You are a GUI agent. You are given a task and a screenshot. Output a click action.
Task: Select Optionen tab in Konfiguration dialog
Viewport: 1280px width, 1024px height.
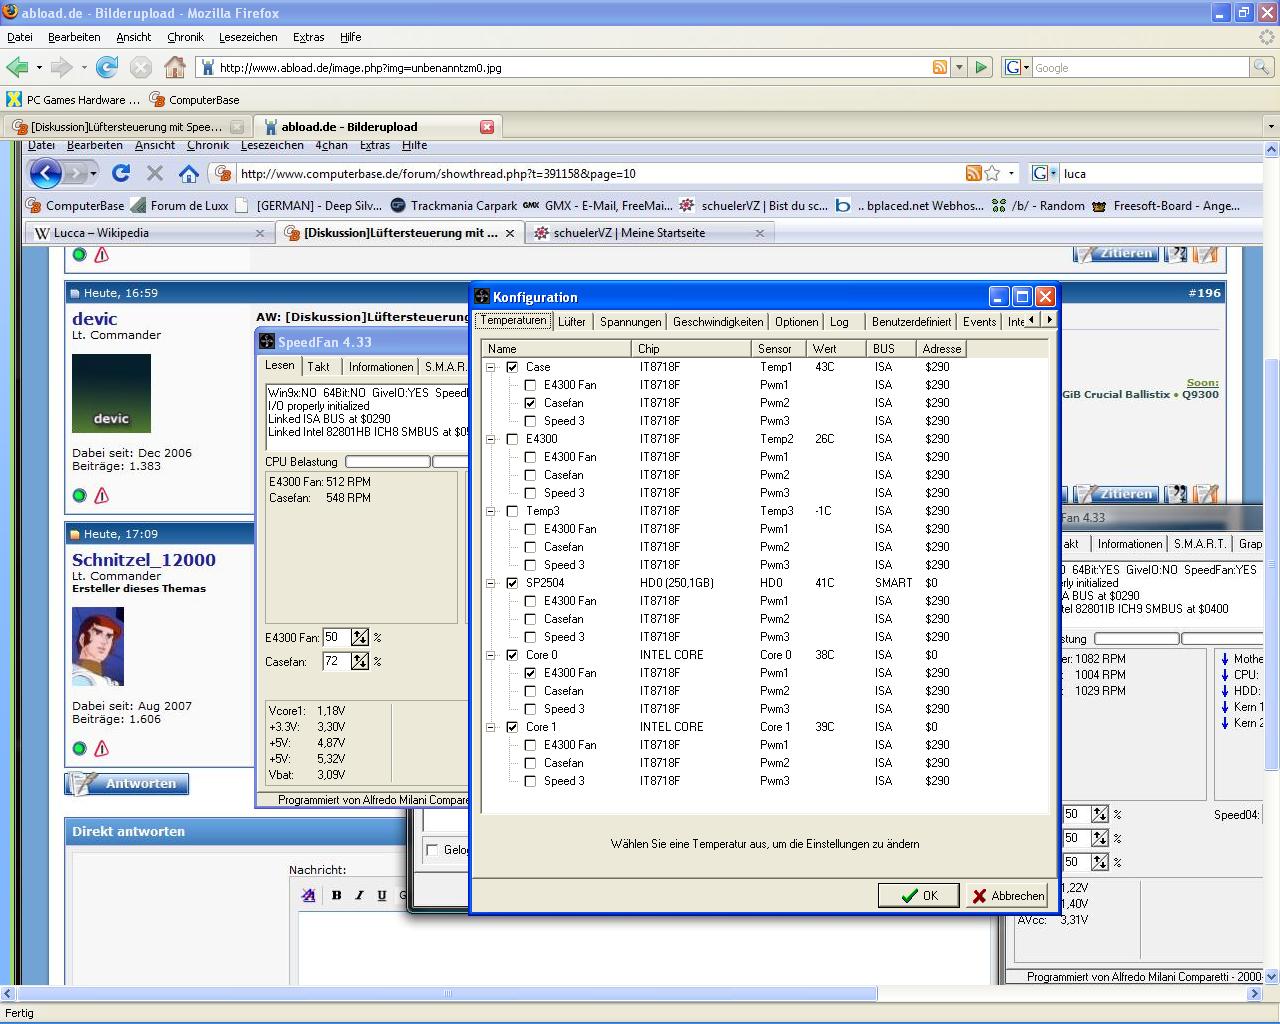pos(796,322)
